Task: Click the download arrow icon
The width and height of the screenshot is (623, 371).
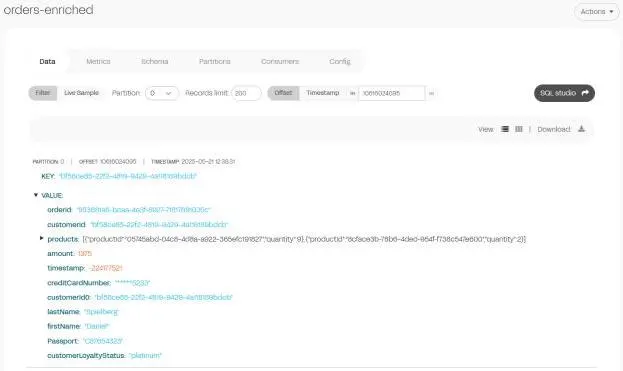Action: pos(582,129)
